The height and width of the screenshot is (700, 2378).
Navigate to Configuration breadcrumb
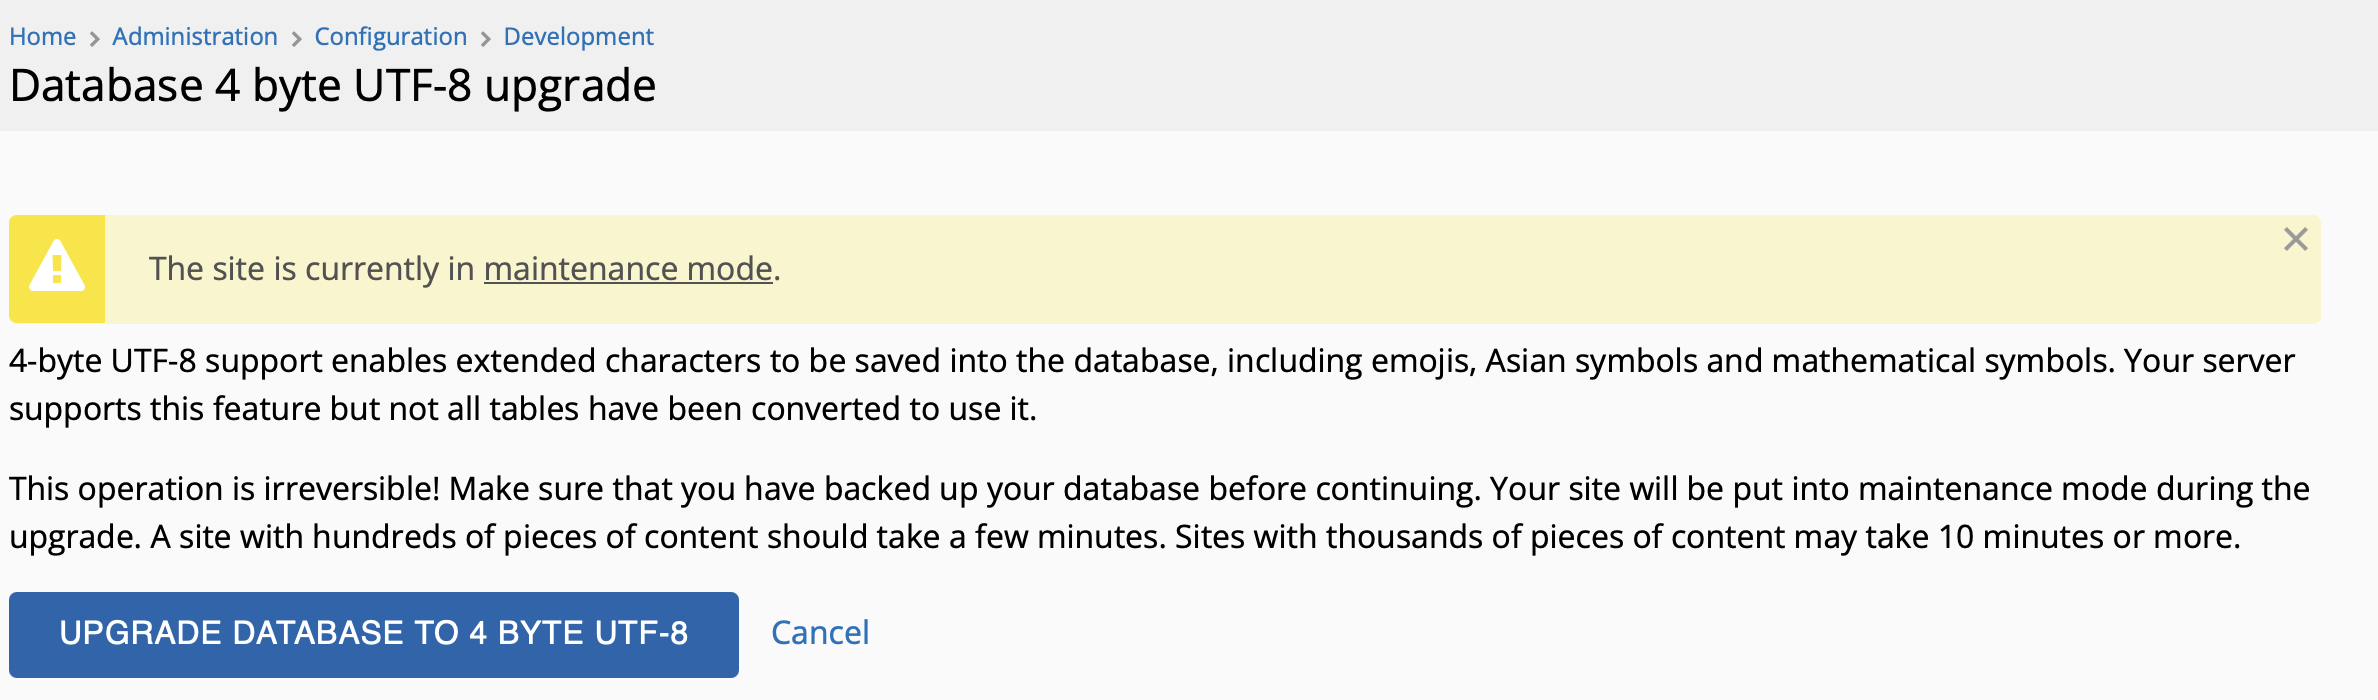[x=391, y=37]
